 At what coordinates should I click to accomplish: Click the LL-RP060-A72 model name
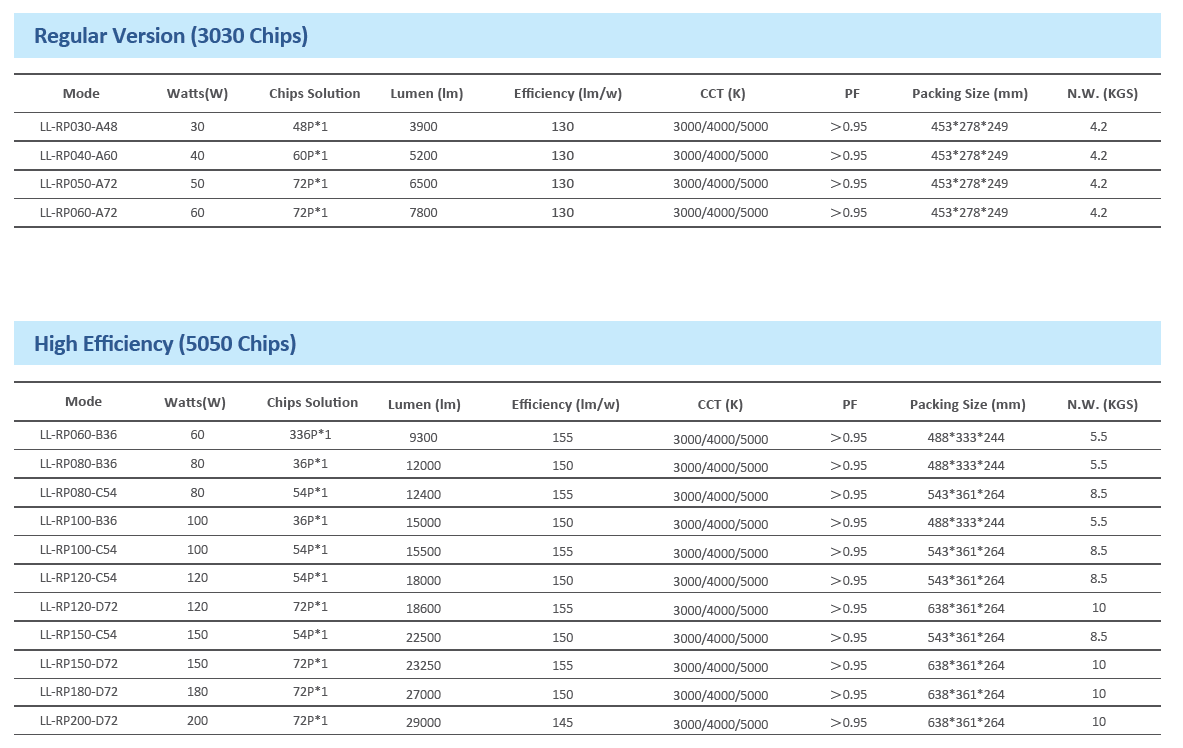[x=78, y=212]
